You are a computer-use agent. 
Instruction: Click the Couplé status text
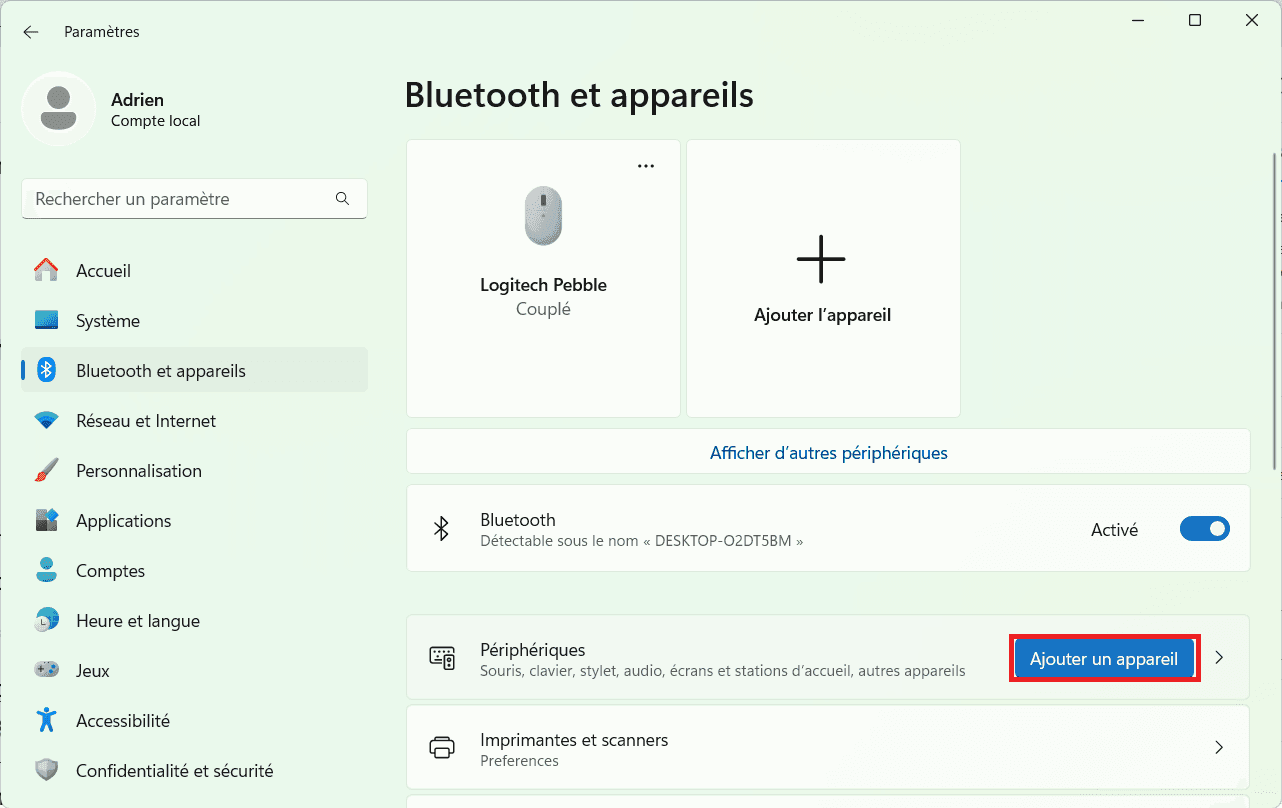tap(543, 309)
